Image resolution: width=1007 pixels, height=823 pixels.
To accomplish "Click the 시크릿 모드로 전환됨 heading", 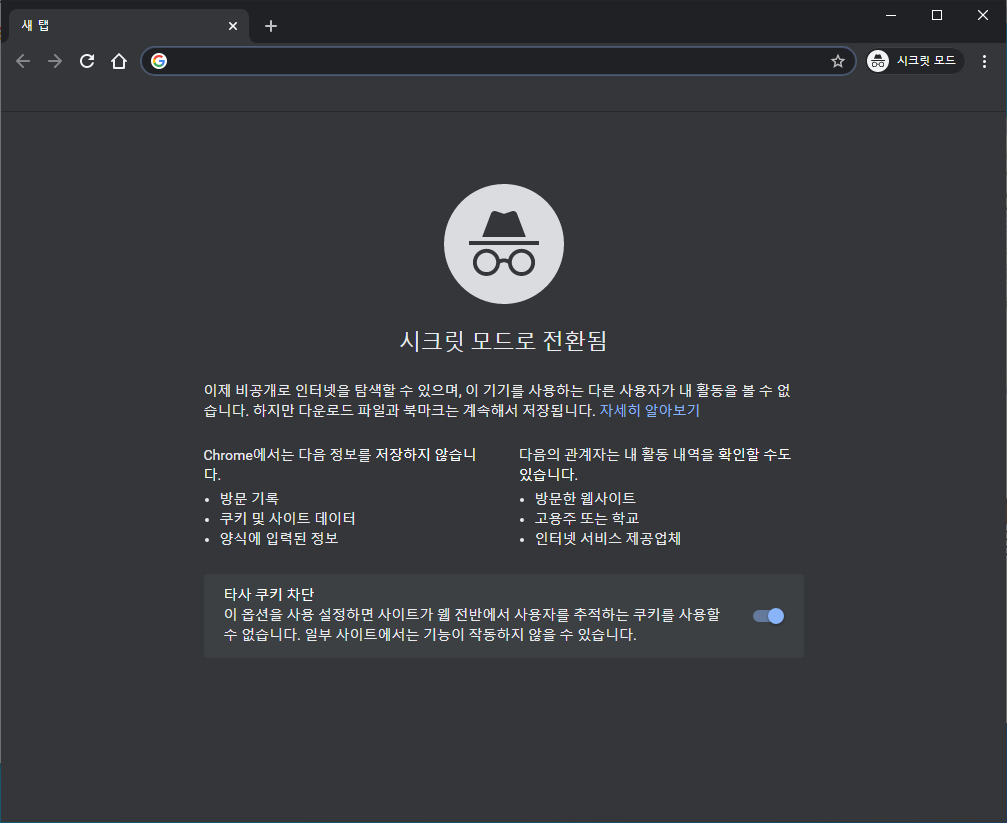I will coord(504,341).
